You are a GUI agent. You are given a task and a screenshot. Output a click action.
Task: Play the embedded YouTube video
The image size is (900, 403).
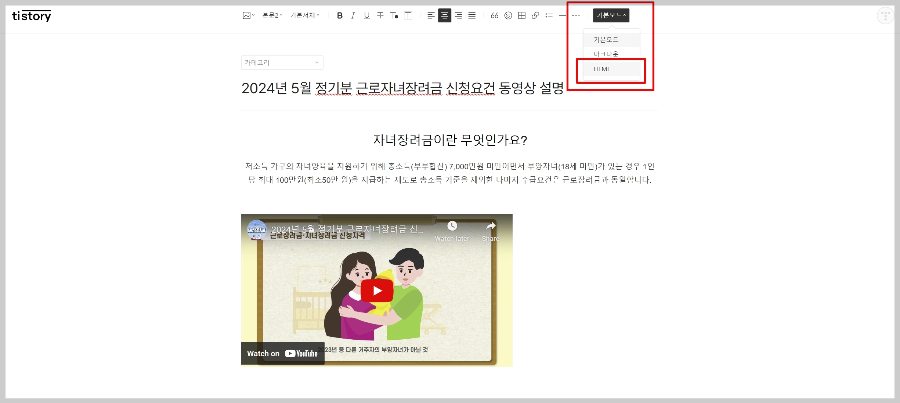(x=377, y=290)
